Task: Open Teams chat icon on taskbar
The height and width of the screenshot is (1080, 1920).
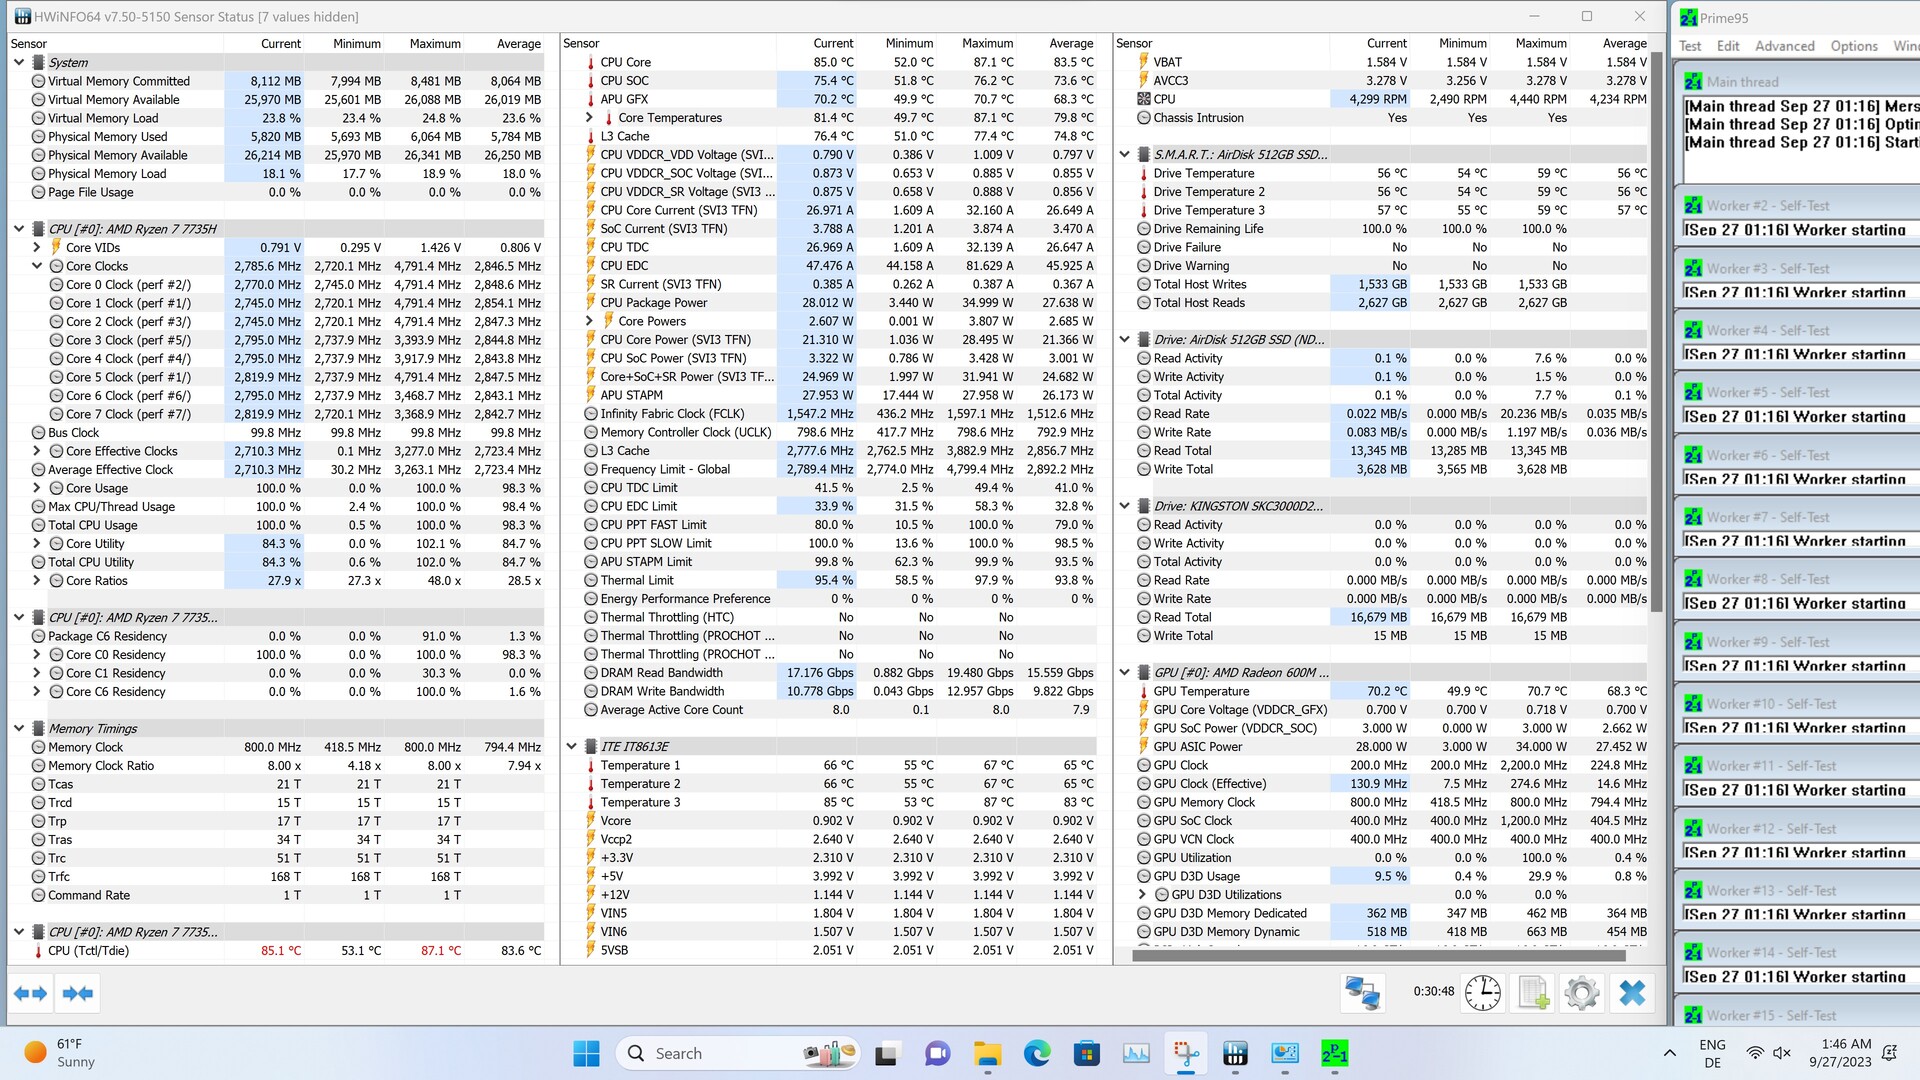Action: (937, 1053)
